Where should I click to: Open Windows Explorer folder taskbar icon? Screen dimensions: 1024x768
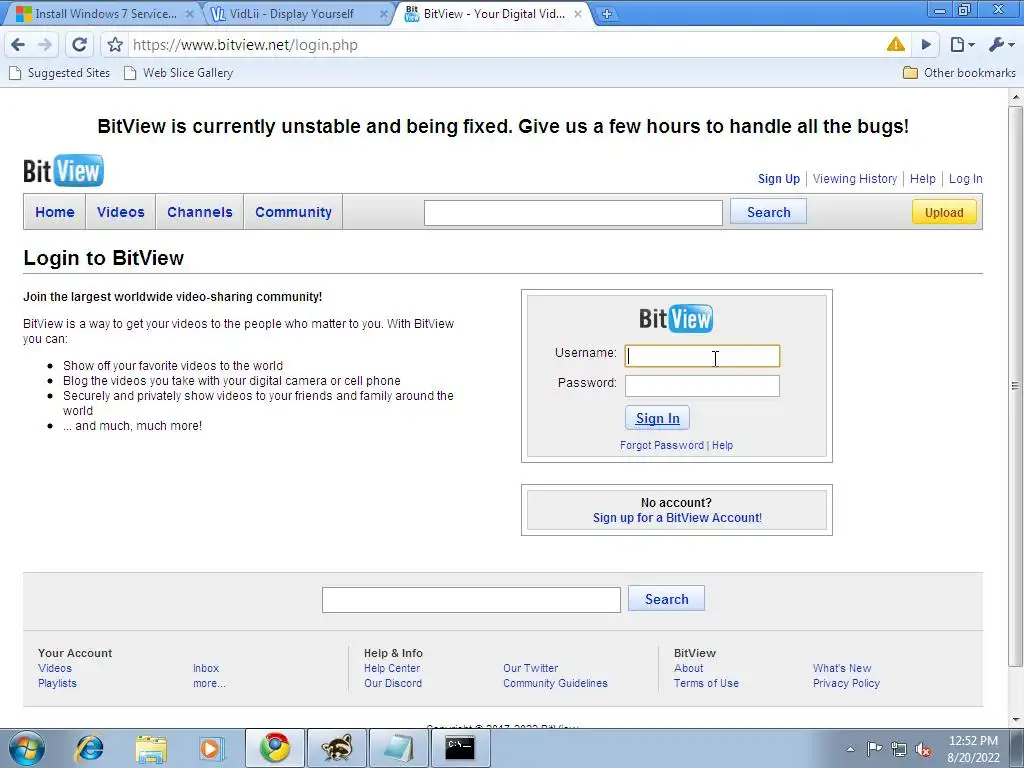coord(151,748)
